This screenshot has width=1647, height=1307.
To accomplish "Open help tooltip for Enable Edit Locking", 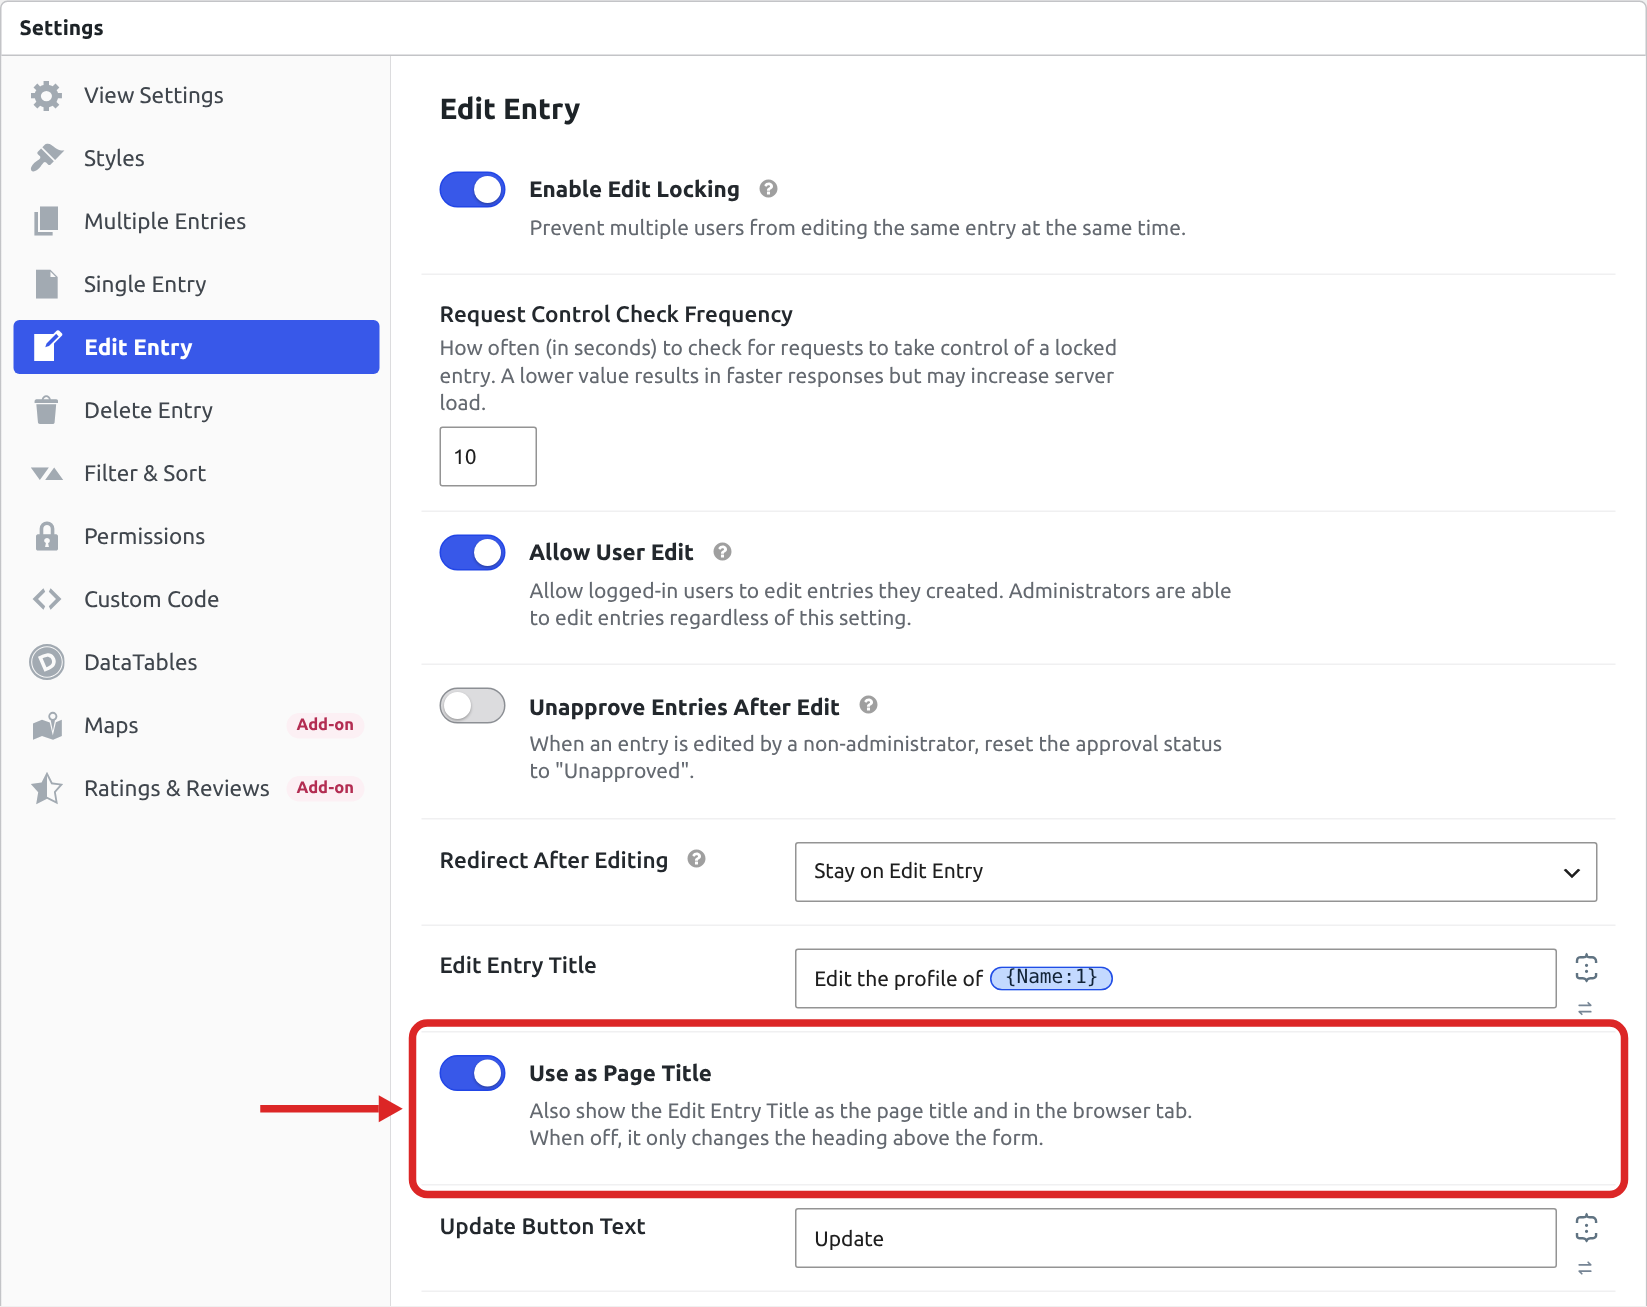I will 768,189.
